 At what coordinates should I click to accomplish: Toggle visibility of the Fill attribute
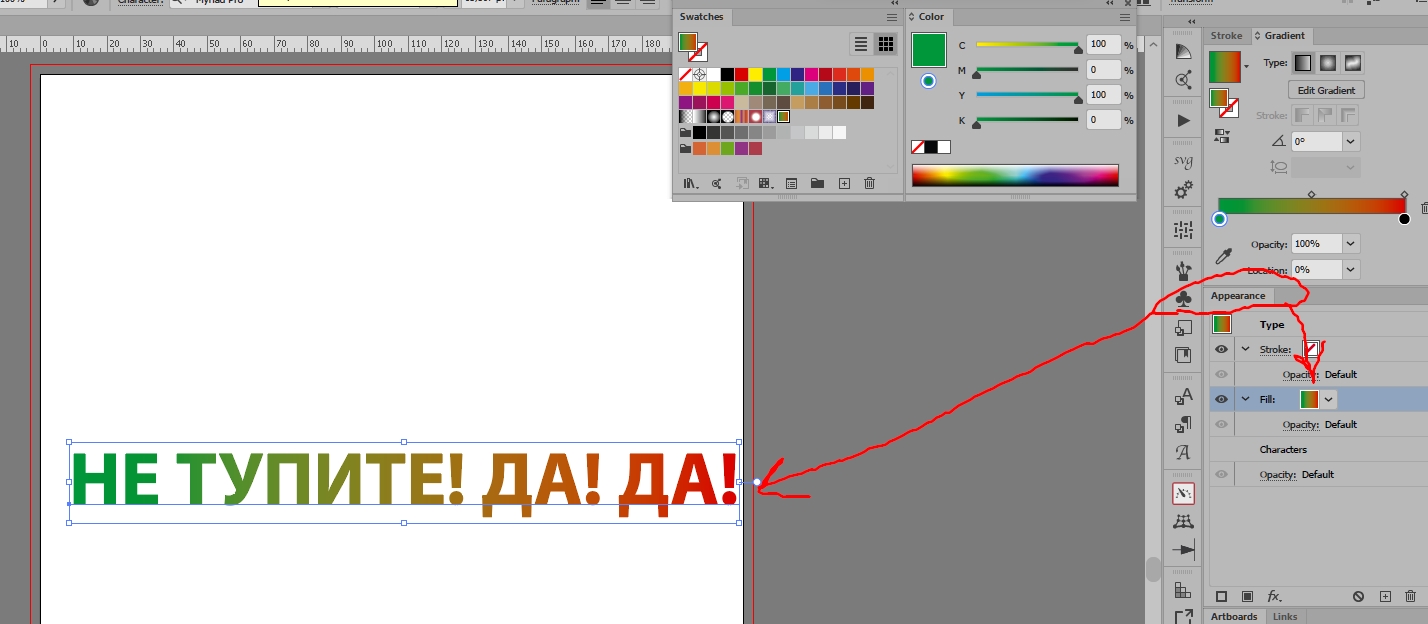click(1222, 399)
